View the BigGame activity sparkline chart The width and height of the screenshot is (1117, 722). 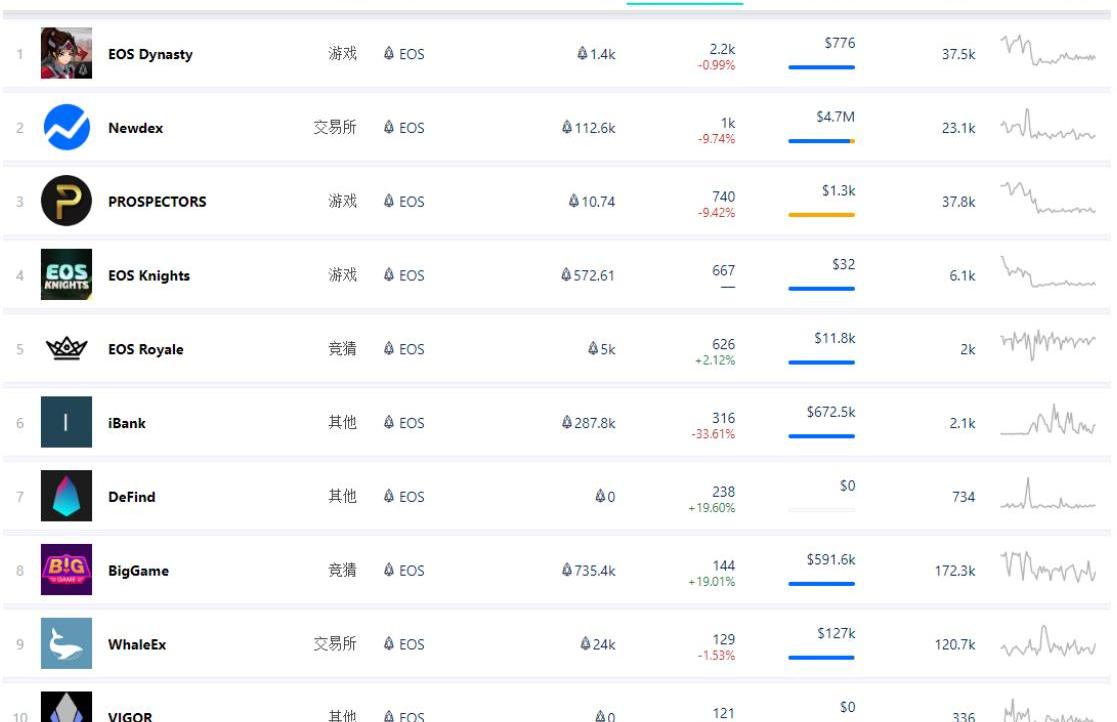(1047, 567)
